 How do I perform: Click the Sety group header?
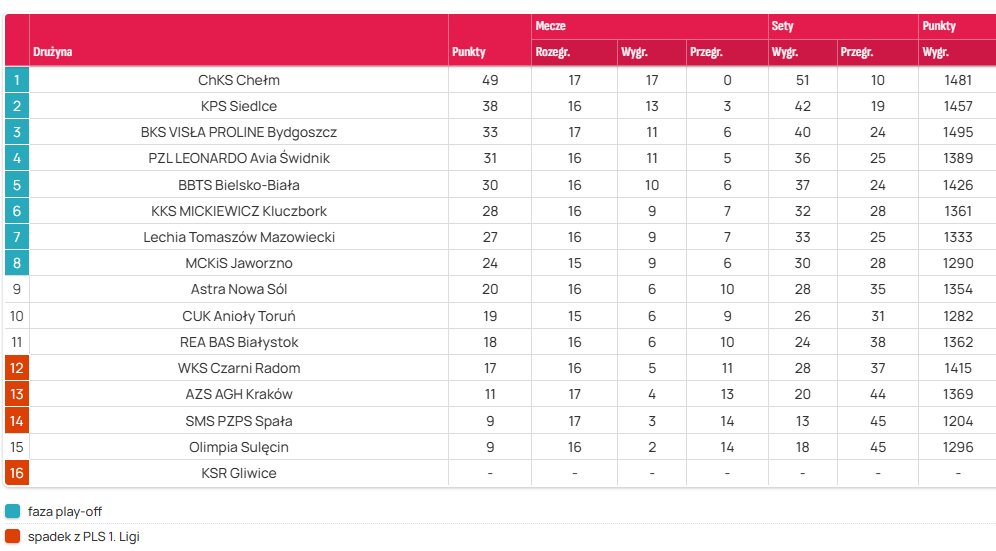coord(783,26)
